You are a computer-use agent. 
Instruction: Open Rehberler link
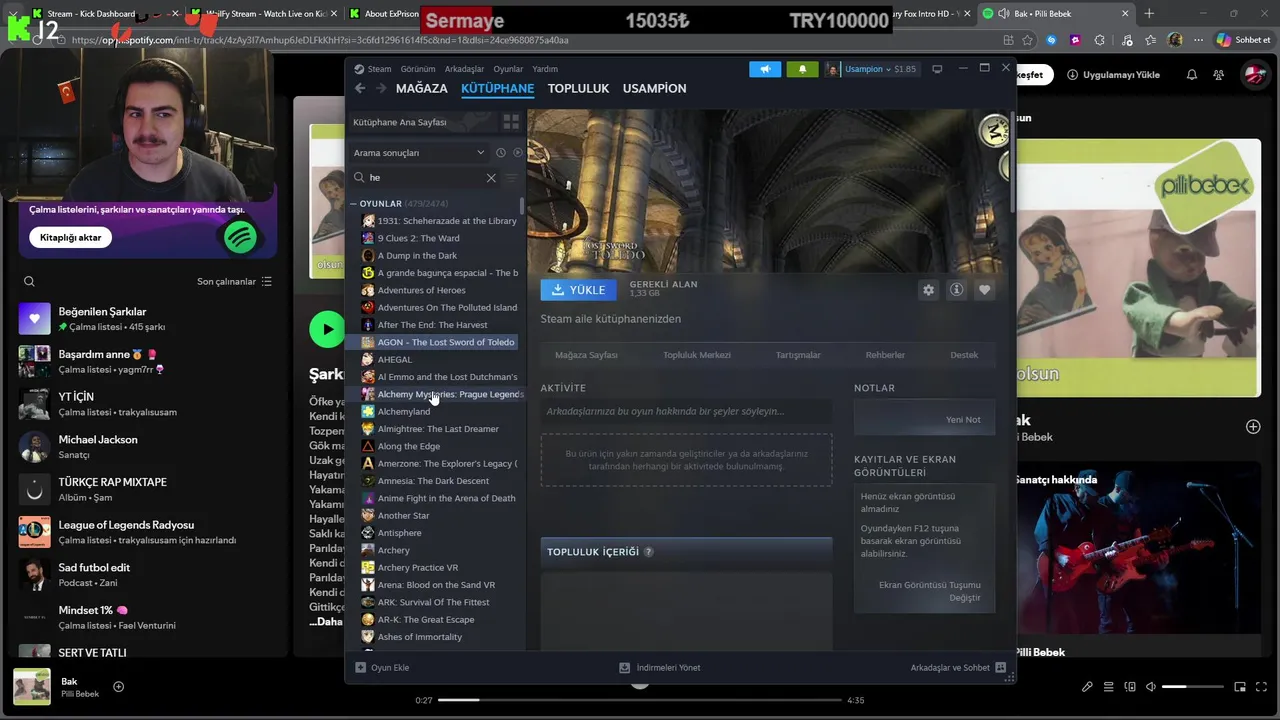(x=885, y=355)
